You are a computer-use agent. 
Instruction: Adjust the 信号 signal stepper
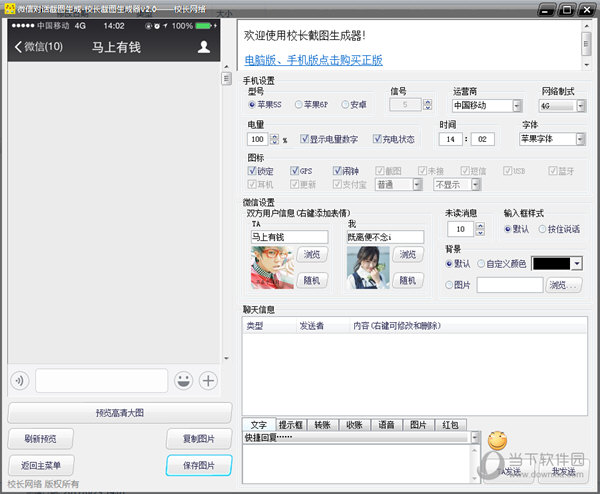click(427, 104)
